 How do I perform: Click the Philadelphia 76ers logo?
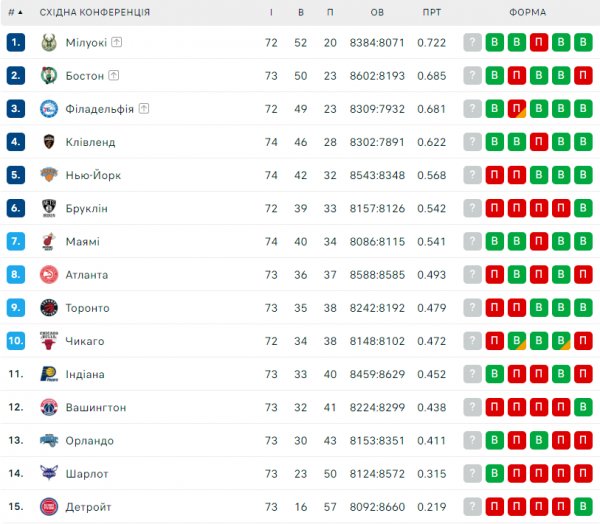tap(48, 109)
